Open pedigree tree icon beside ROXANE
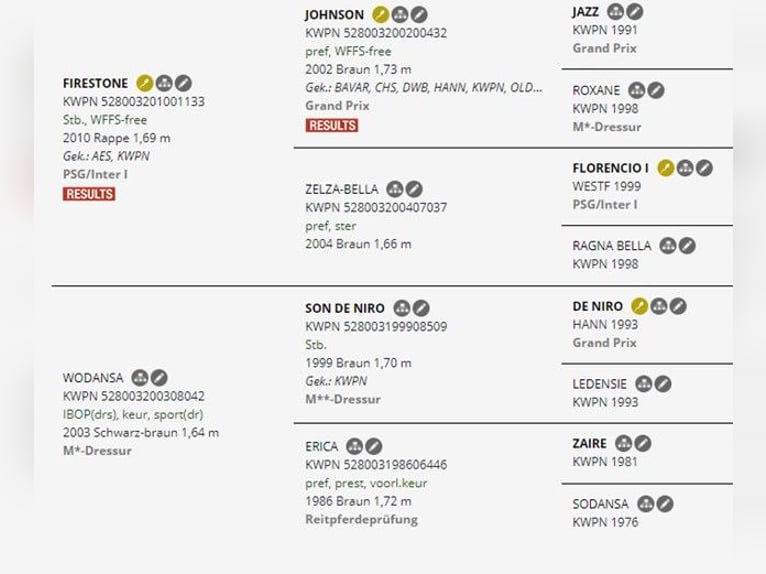 point(637,90)
